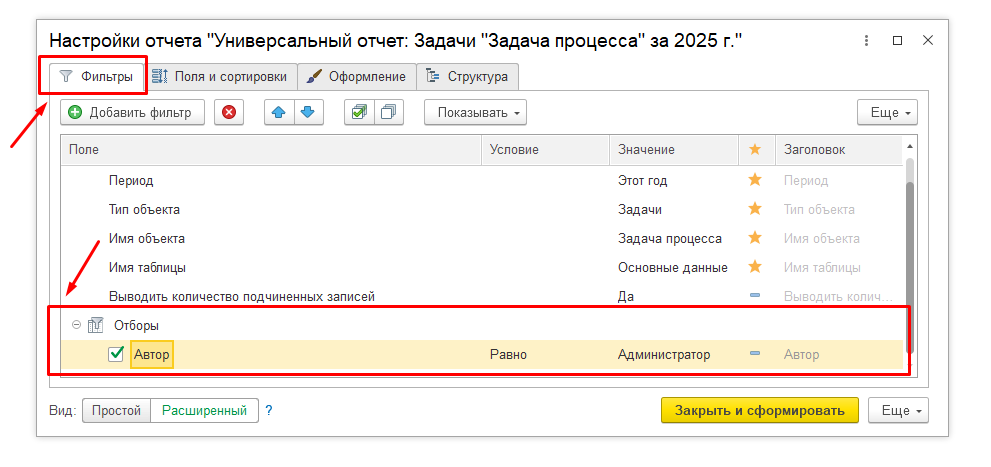The height and width of the screenshot is (467, 991).
Task: Close the report settings window
Action: click(928, 41)
